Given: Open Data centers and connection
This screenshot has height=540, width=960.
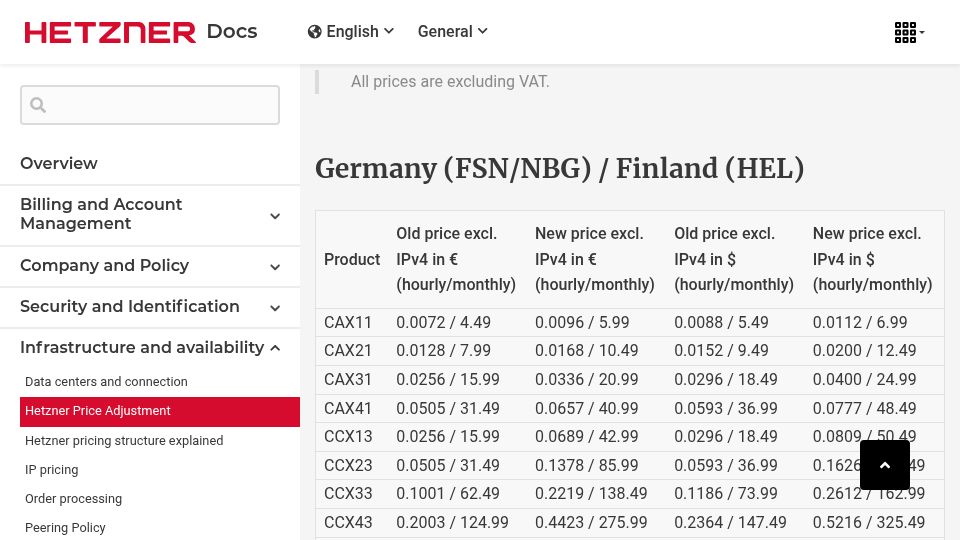Looking at the screenshot, I should (106, 382).
